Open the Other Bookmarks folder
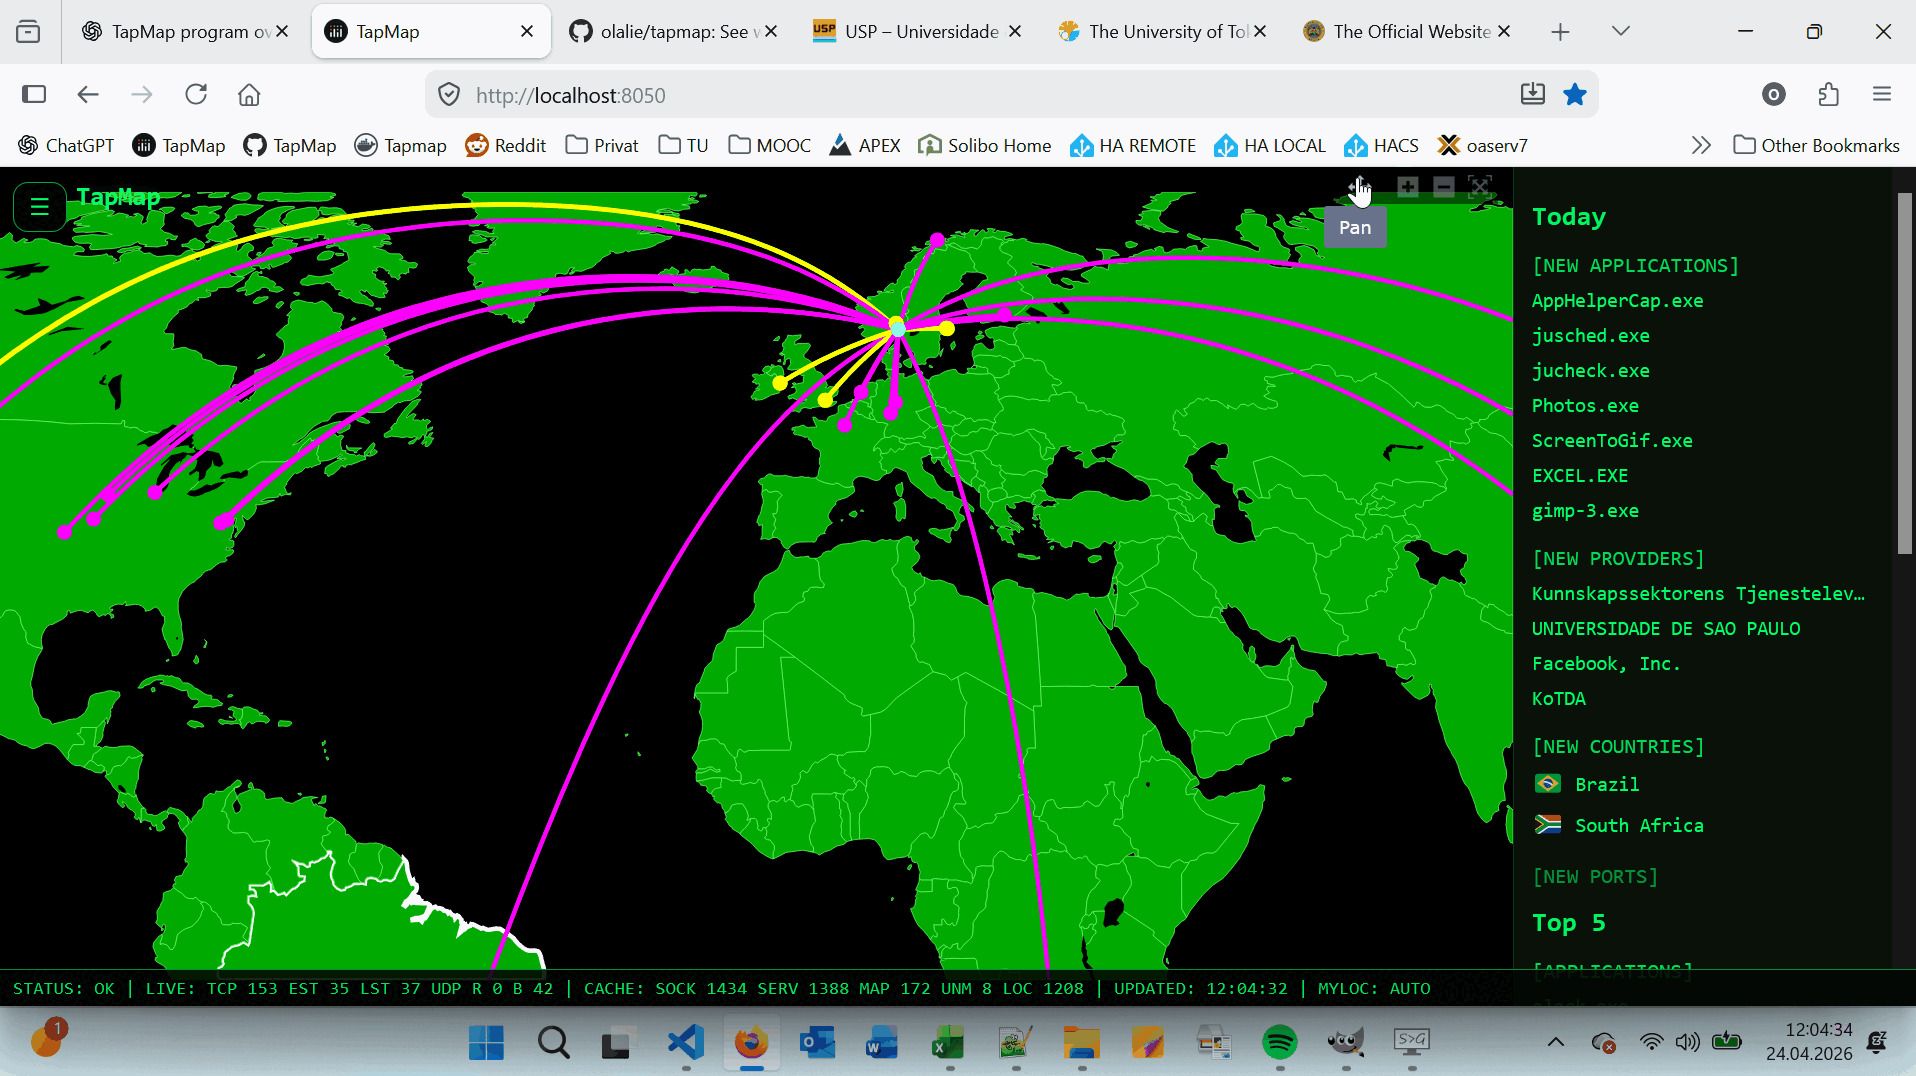This screenshot has width=1916, height=1076. tap(1816, 145)
